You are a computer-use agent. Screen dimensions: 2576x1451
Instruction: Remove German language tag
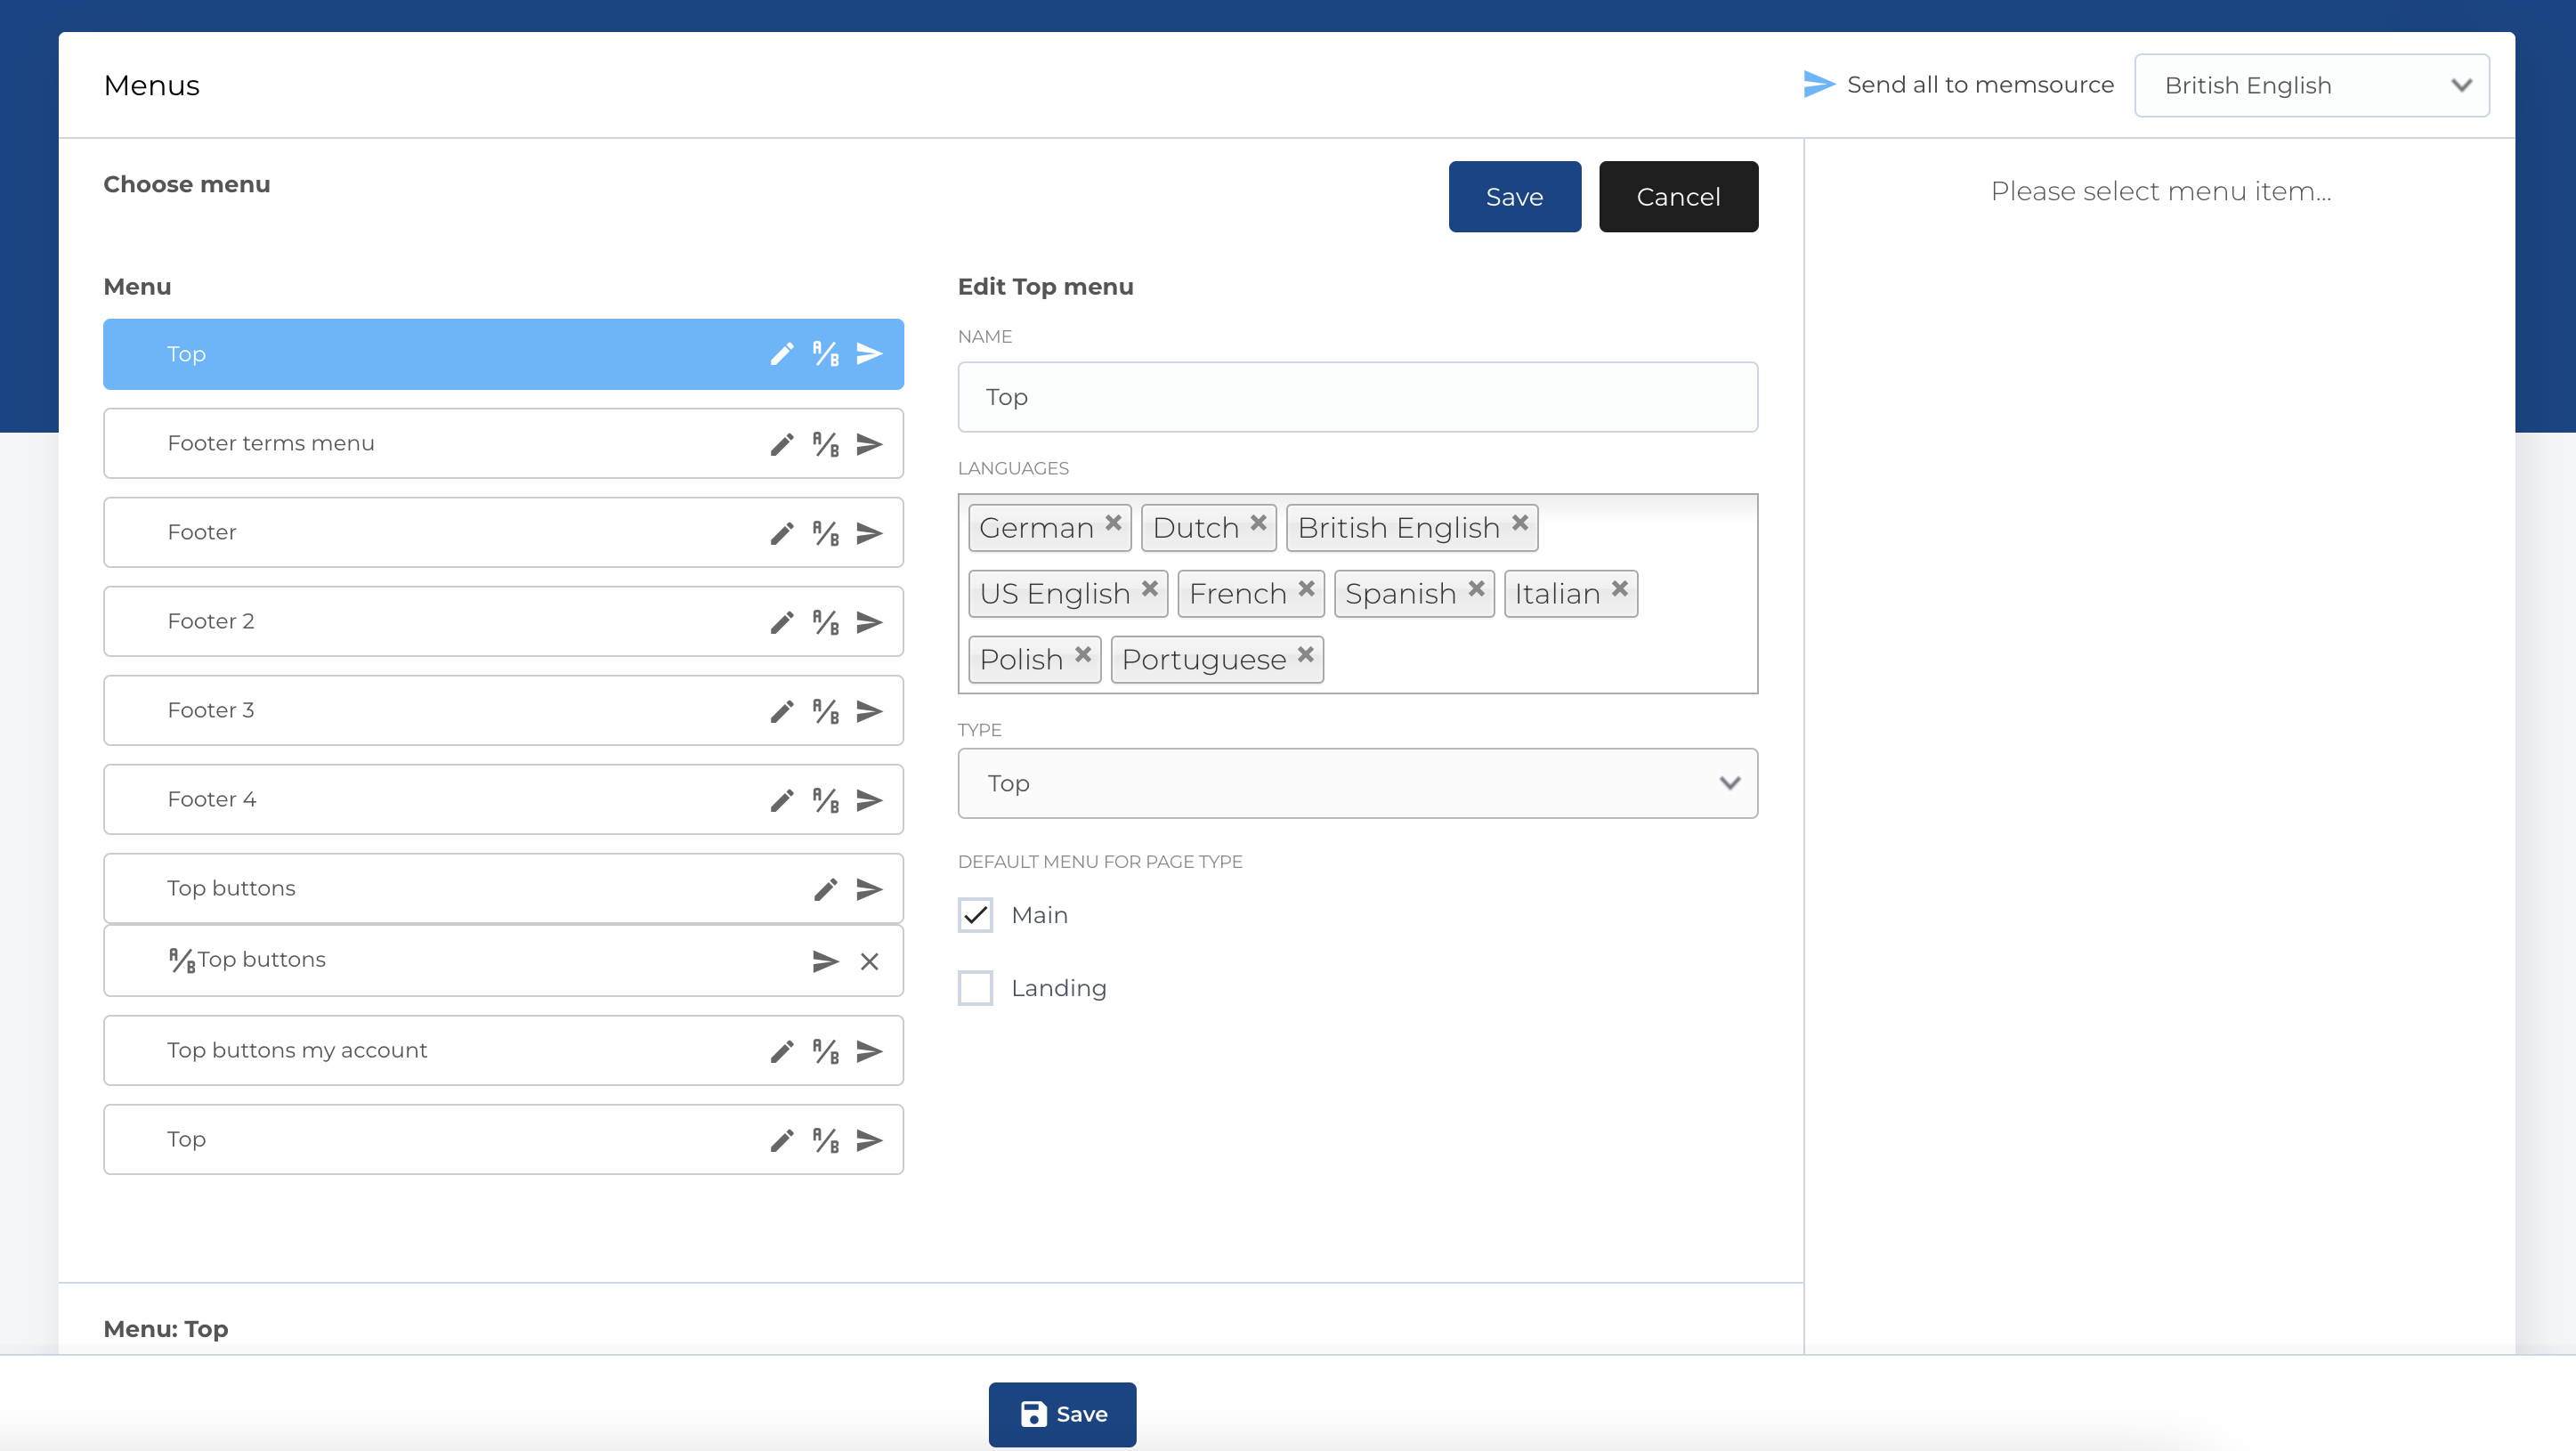1113,523
